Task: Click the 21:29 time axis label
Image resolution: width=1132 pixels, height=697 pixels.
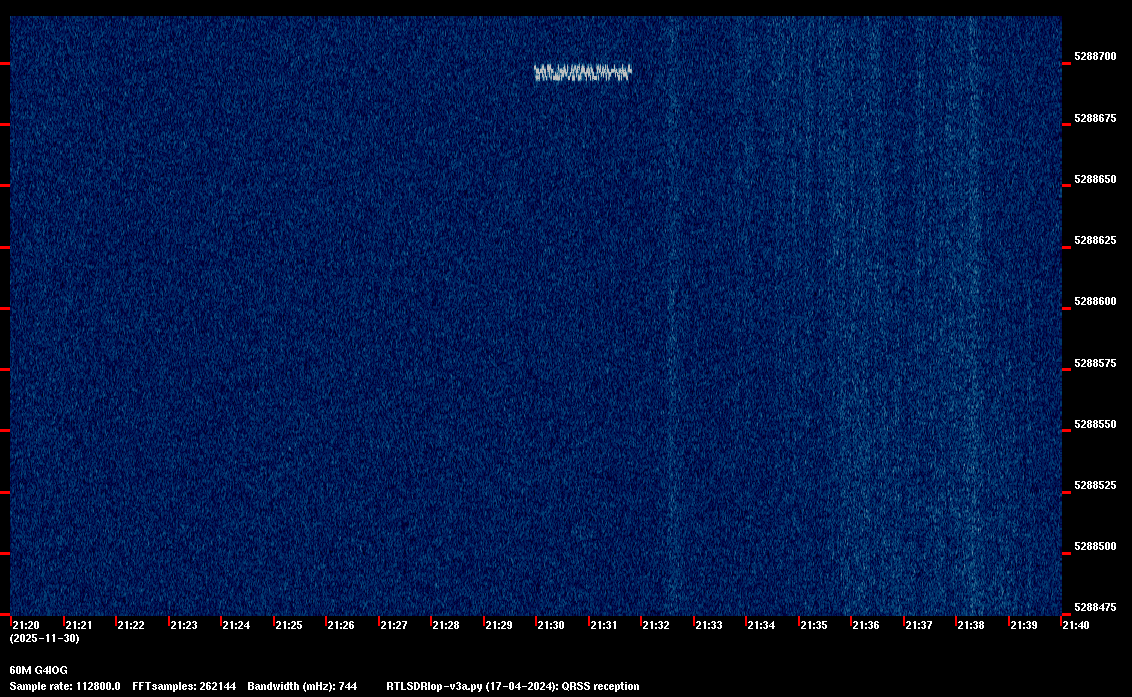Action: tap(499, 625)
